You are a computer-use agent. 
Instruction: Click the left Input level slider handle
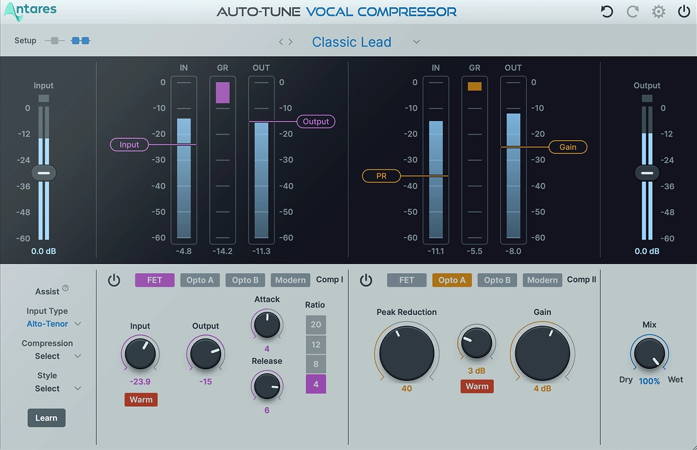tap(44, 173)
